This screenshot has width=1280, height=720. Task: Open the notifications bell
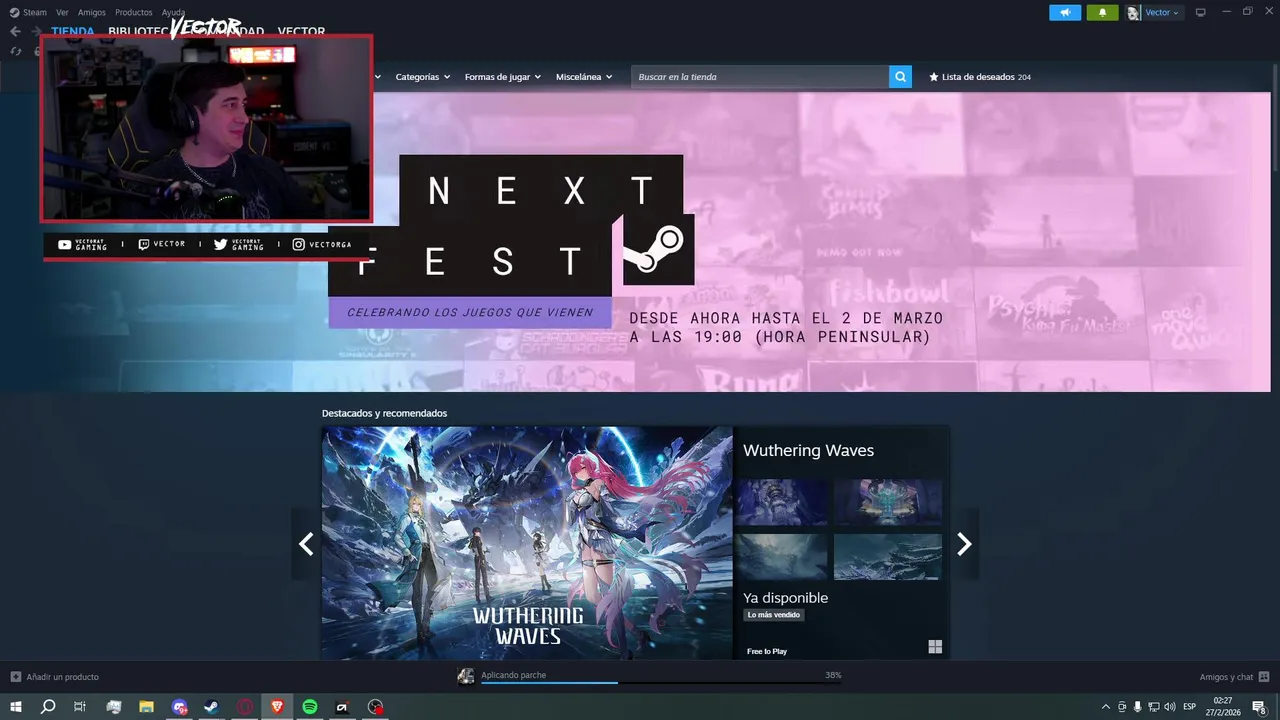(1102, 12)
